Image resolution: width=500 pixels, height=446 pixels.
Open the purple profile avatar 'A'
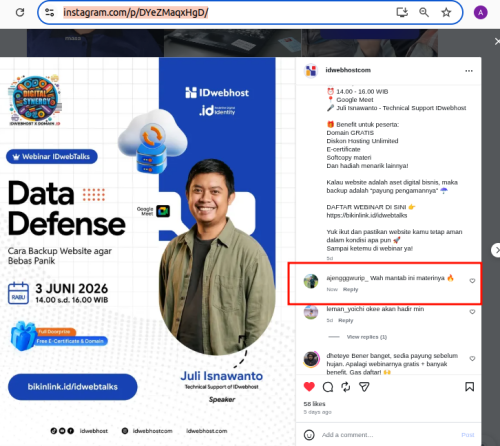click(x=480, y=13)
